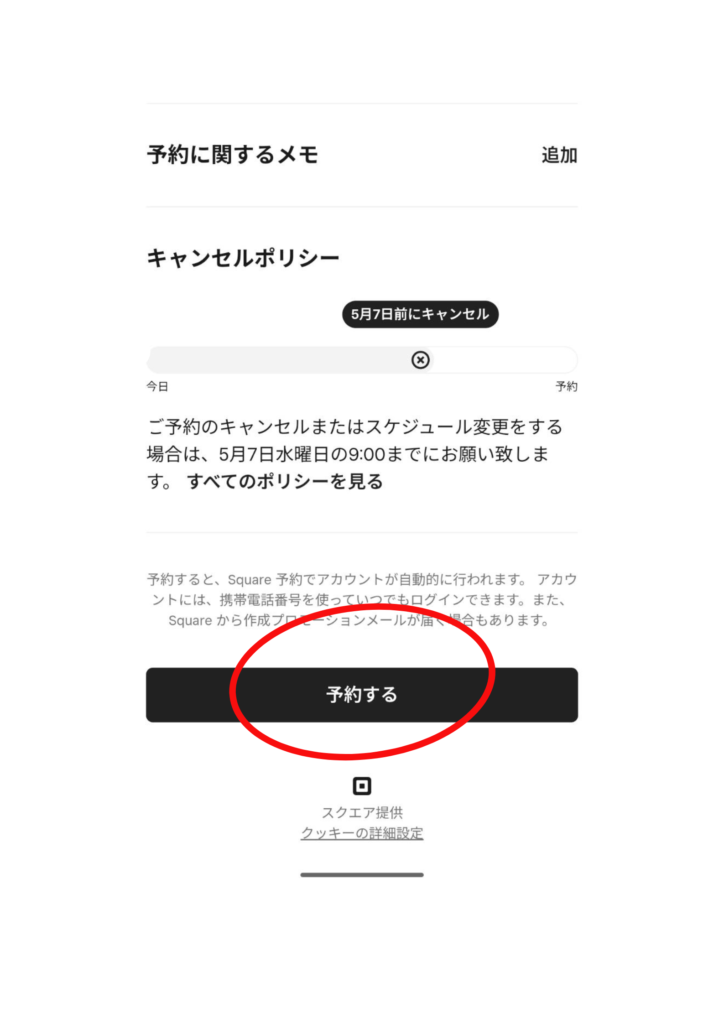The image size is (724, 1024).
Task: Open すべてのポリシーを見る link
Action: coord(285,481)
